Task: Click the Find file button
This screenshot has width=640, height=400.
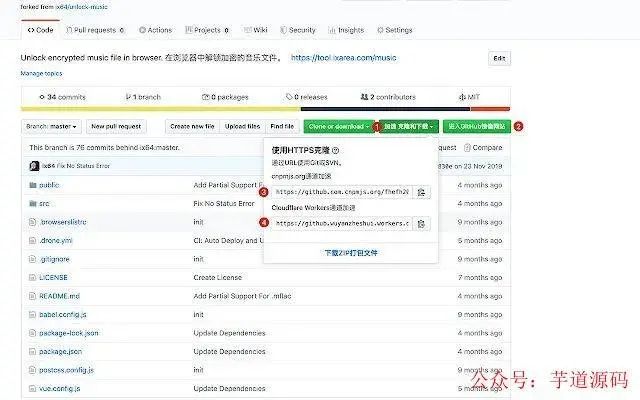Action: tap(282, 127)
